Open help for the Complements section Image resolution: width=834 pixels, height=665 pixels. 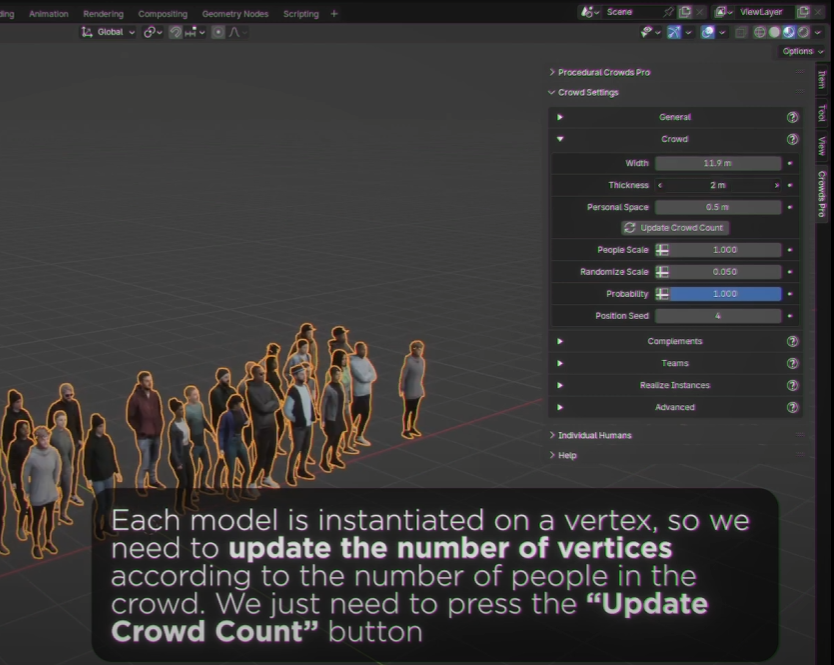(792, 341)
